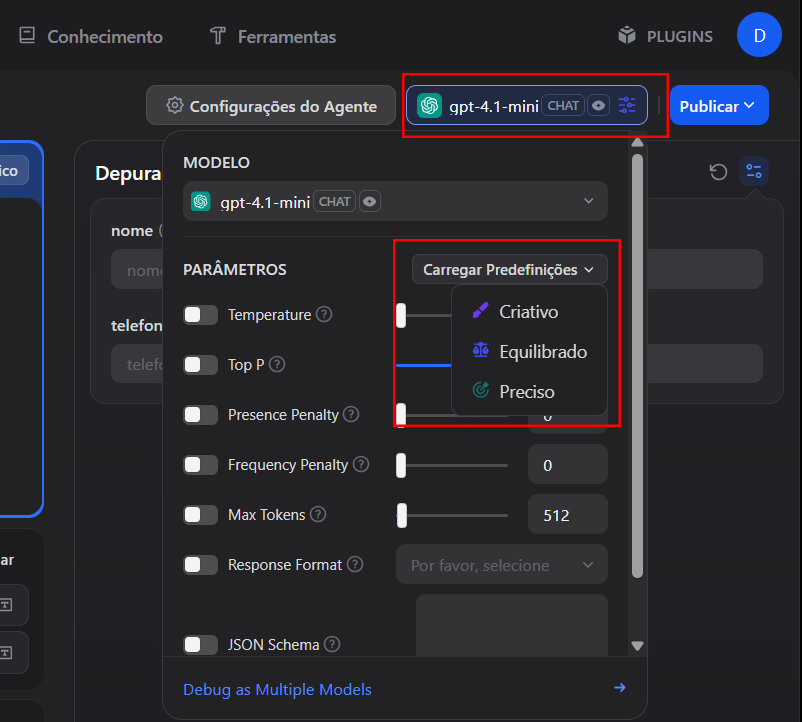Click the vision eye badge in top model button
802x722 pixels.
pyautogui.click(x=598, y=106)
